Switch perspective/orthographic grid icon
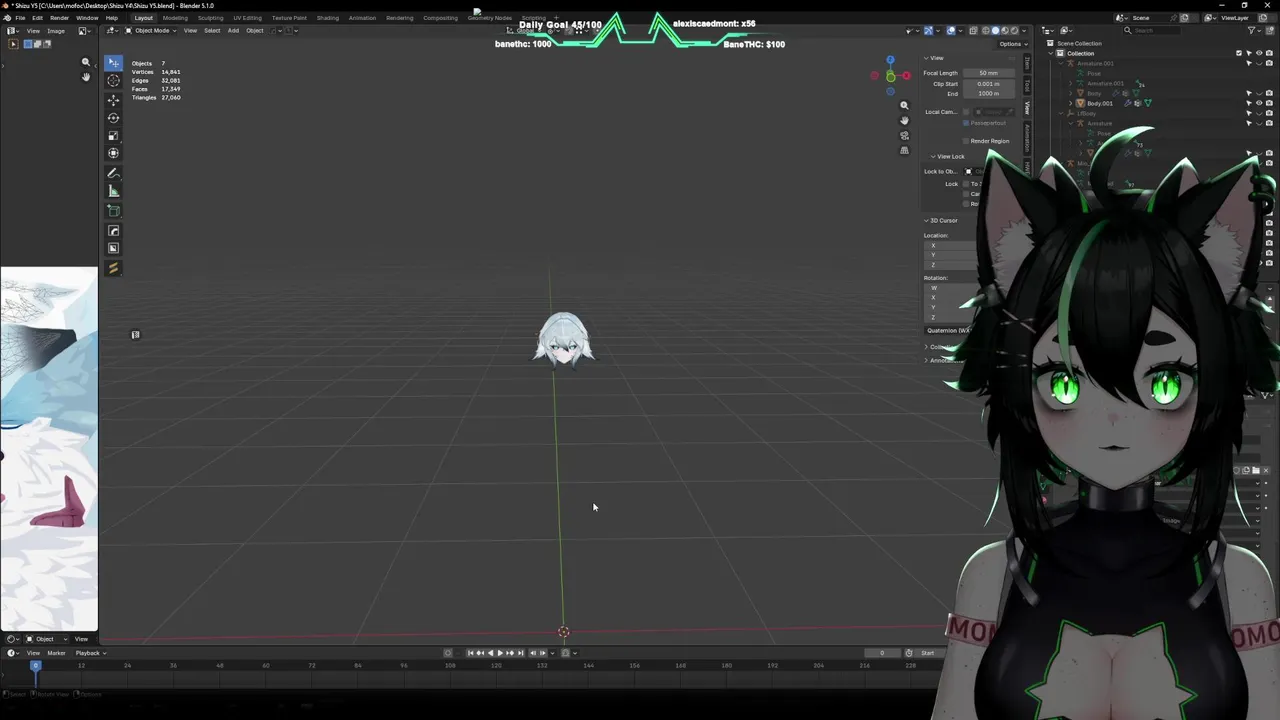Screen dimensions: 1280x720 click(904, 151)
